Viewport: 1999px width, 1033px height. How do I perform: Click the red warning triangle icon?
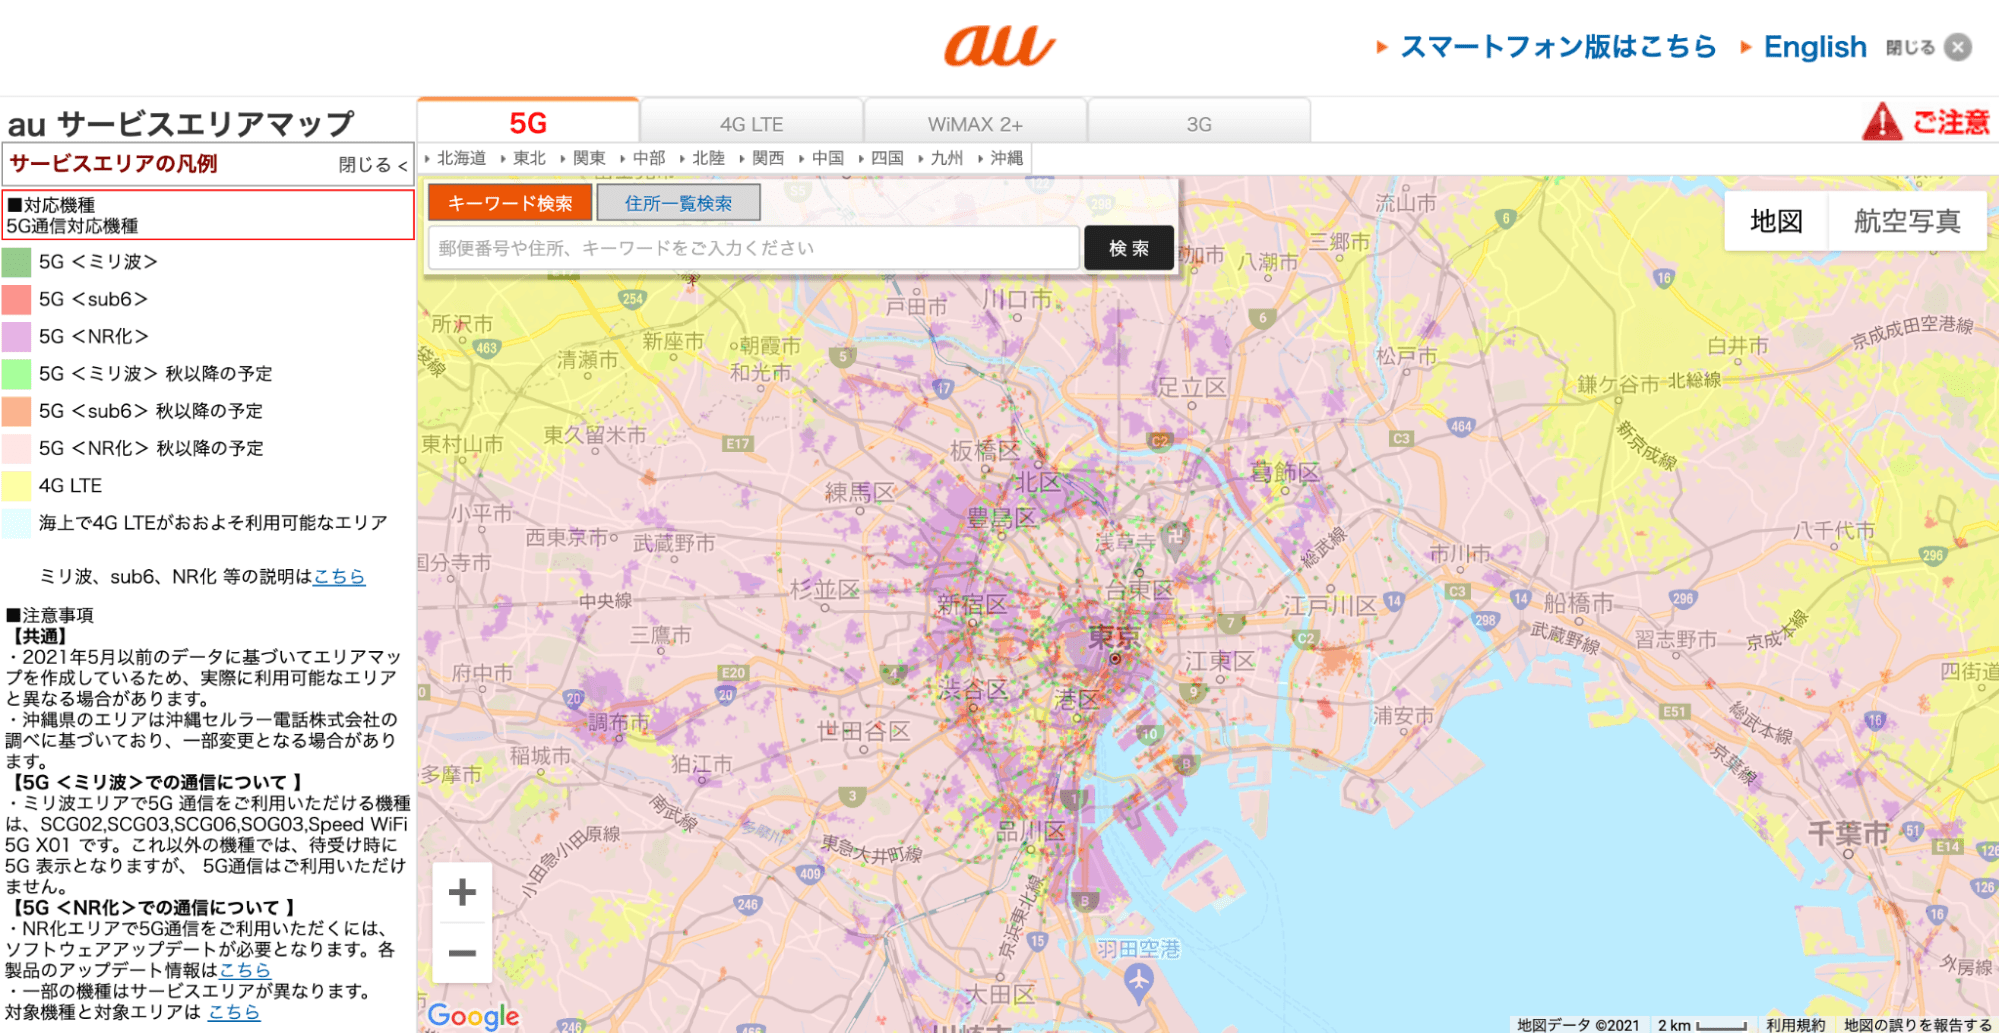[1882, 122]
